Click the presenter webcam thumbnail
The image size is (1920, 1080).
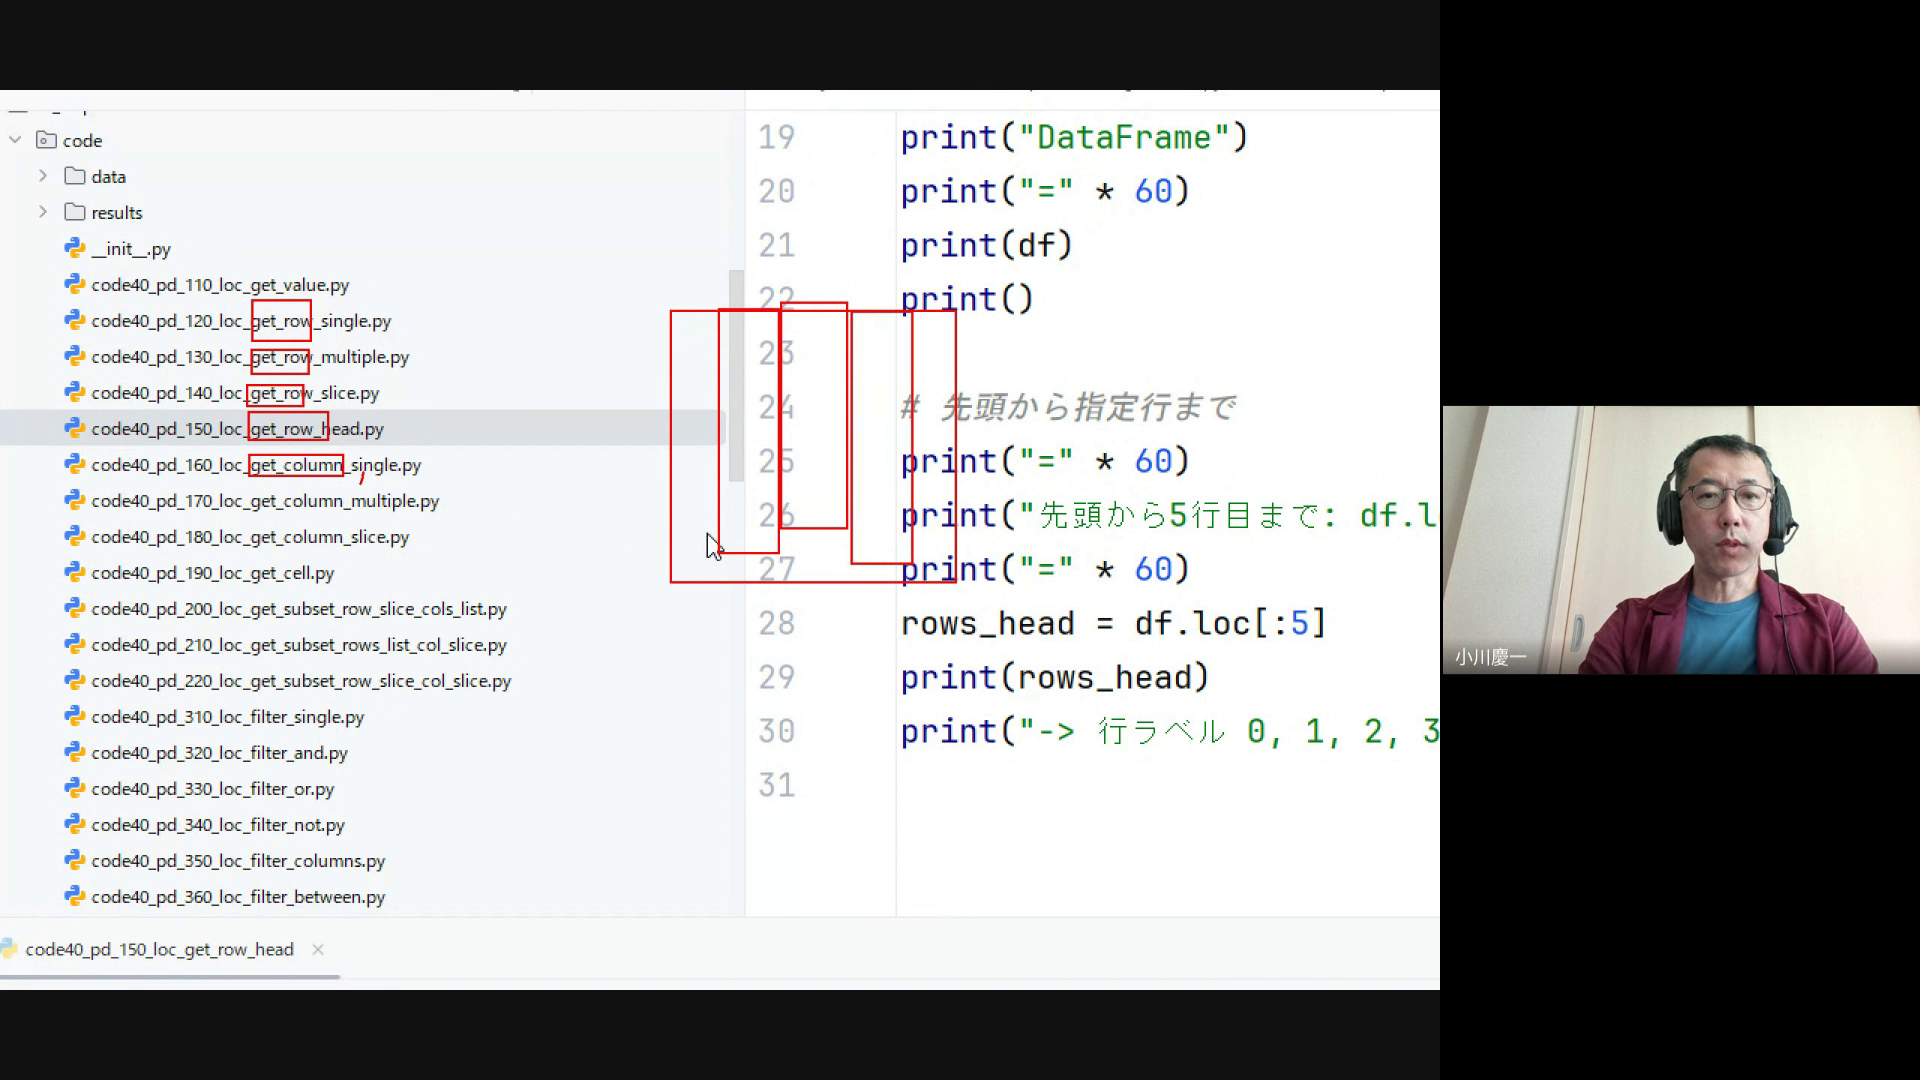click(1680, 540)
